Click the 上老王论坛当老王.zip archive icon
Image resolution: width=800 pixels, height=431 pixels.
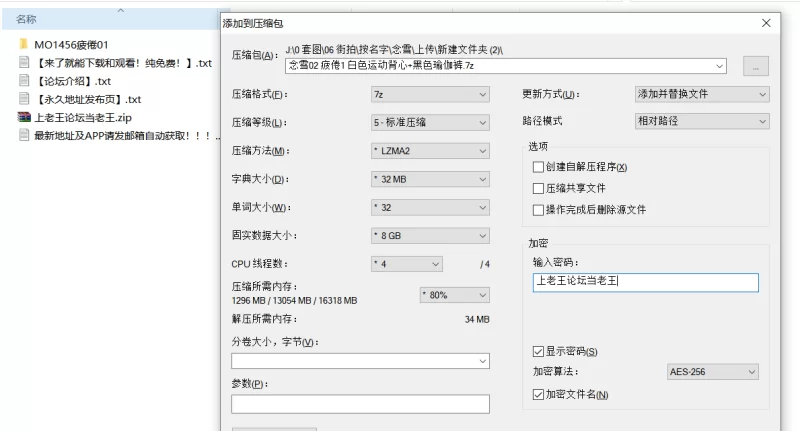pos(24,117)
